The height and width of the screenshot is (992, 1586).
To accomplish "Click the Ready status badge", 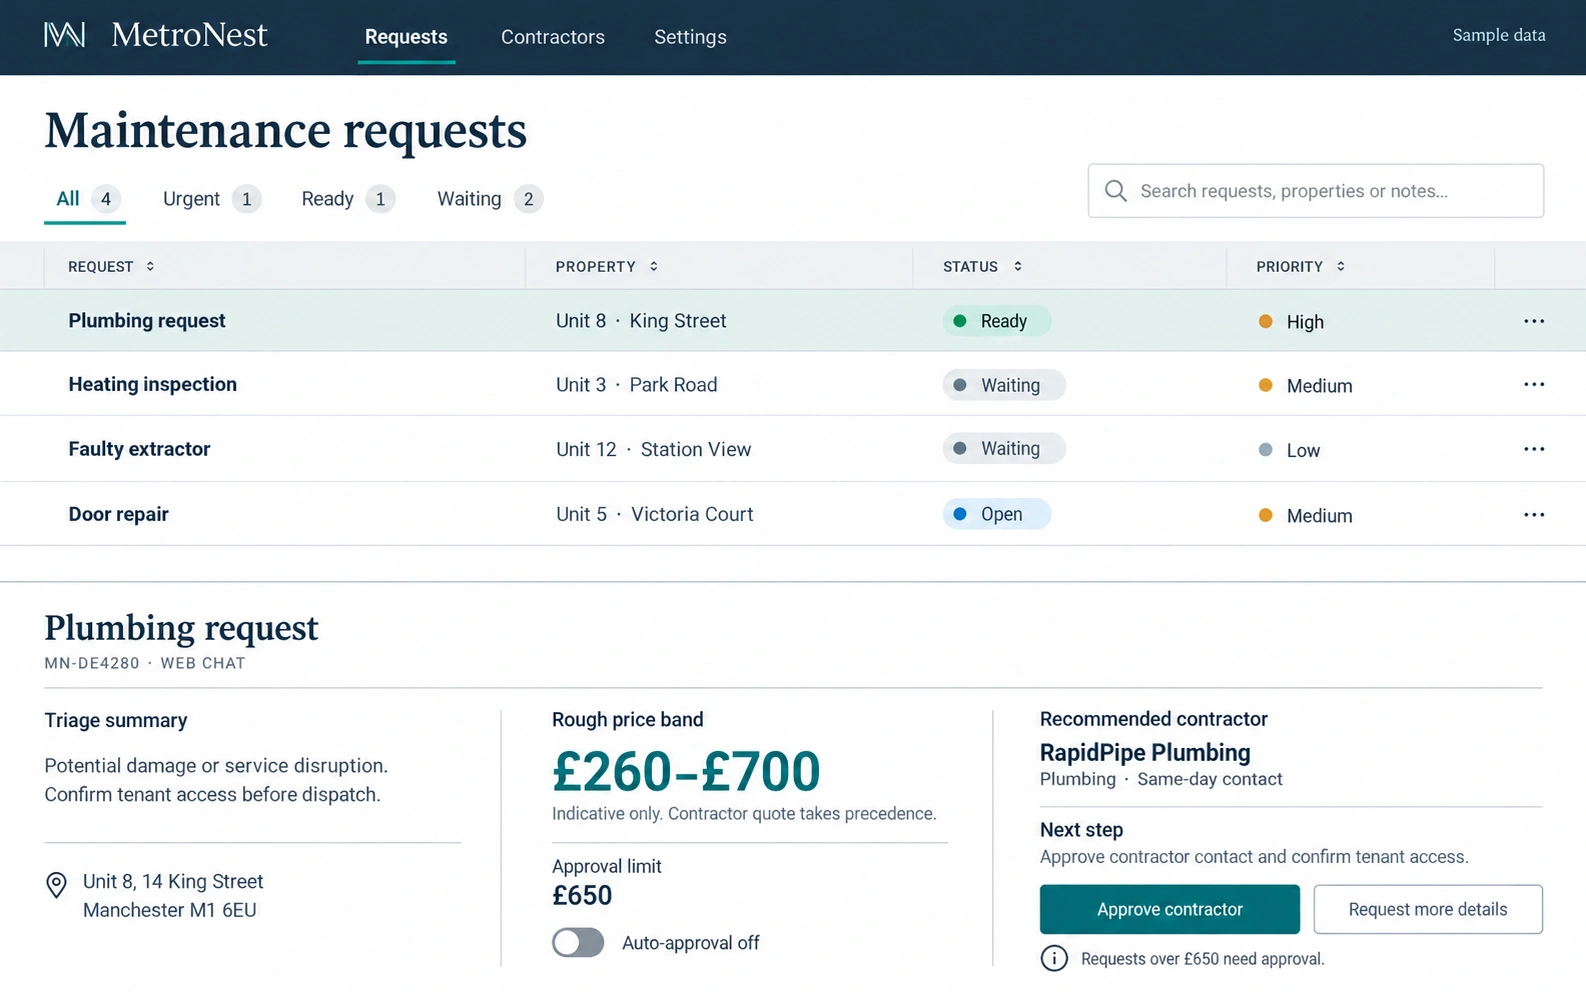I will [x=996, y=321].
